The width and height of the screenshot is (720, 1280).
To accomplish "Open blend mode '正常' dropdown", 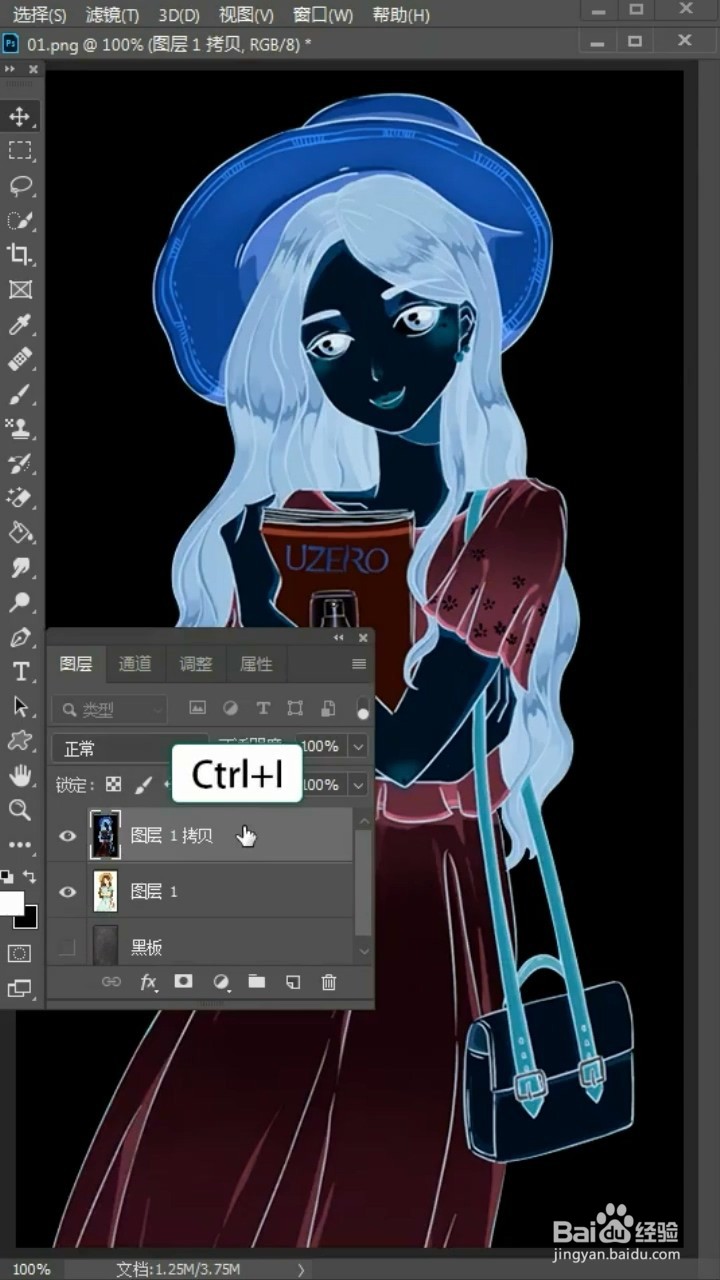I will [x=128, y=748].
